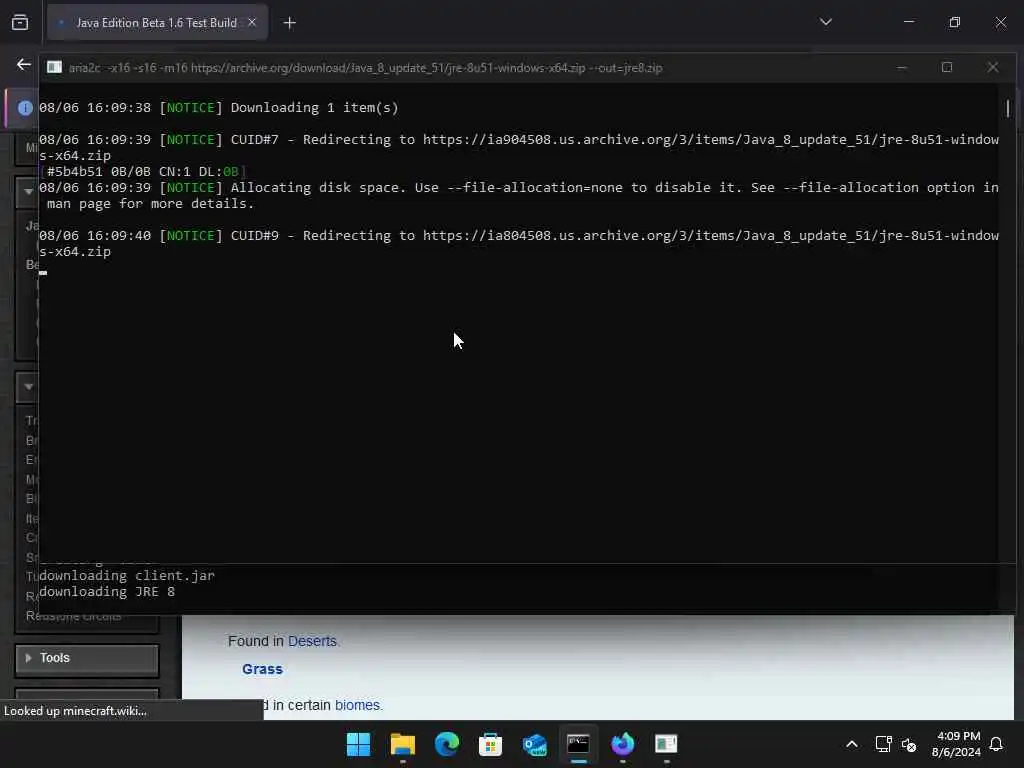The height and width of the screenshot is (768, 1024).
Task: Click the aria2c console window title icon
Action: (x=54, y=67)
